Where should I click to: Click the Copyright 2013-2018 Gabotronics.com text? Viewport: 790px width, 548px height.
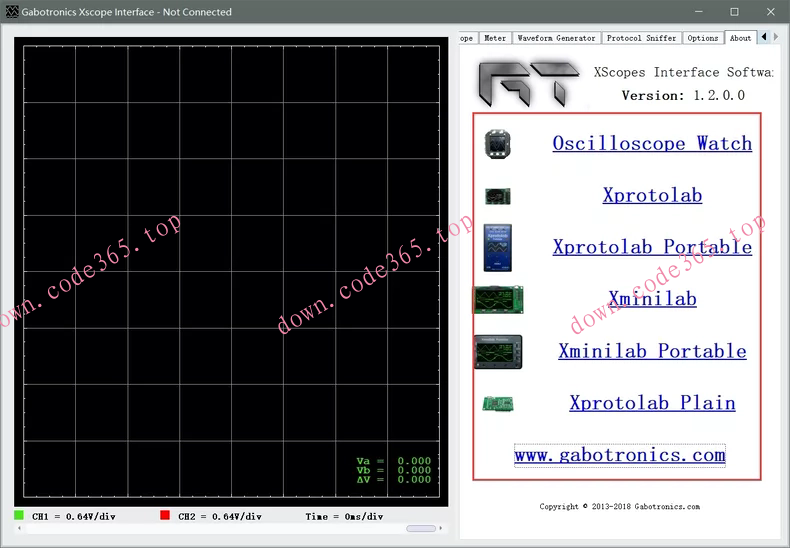click(x=620, y=507)
